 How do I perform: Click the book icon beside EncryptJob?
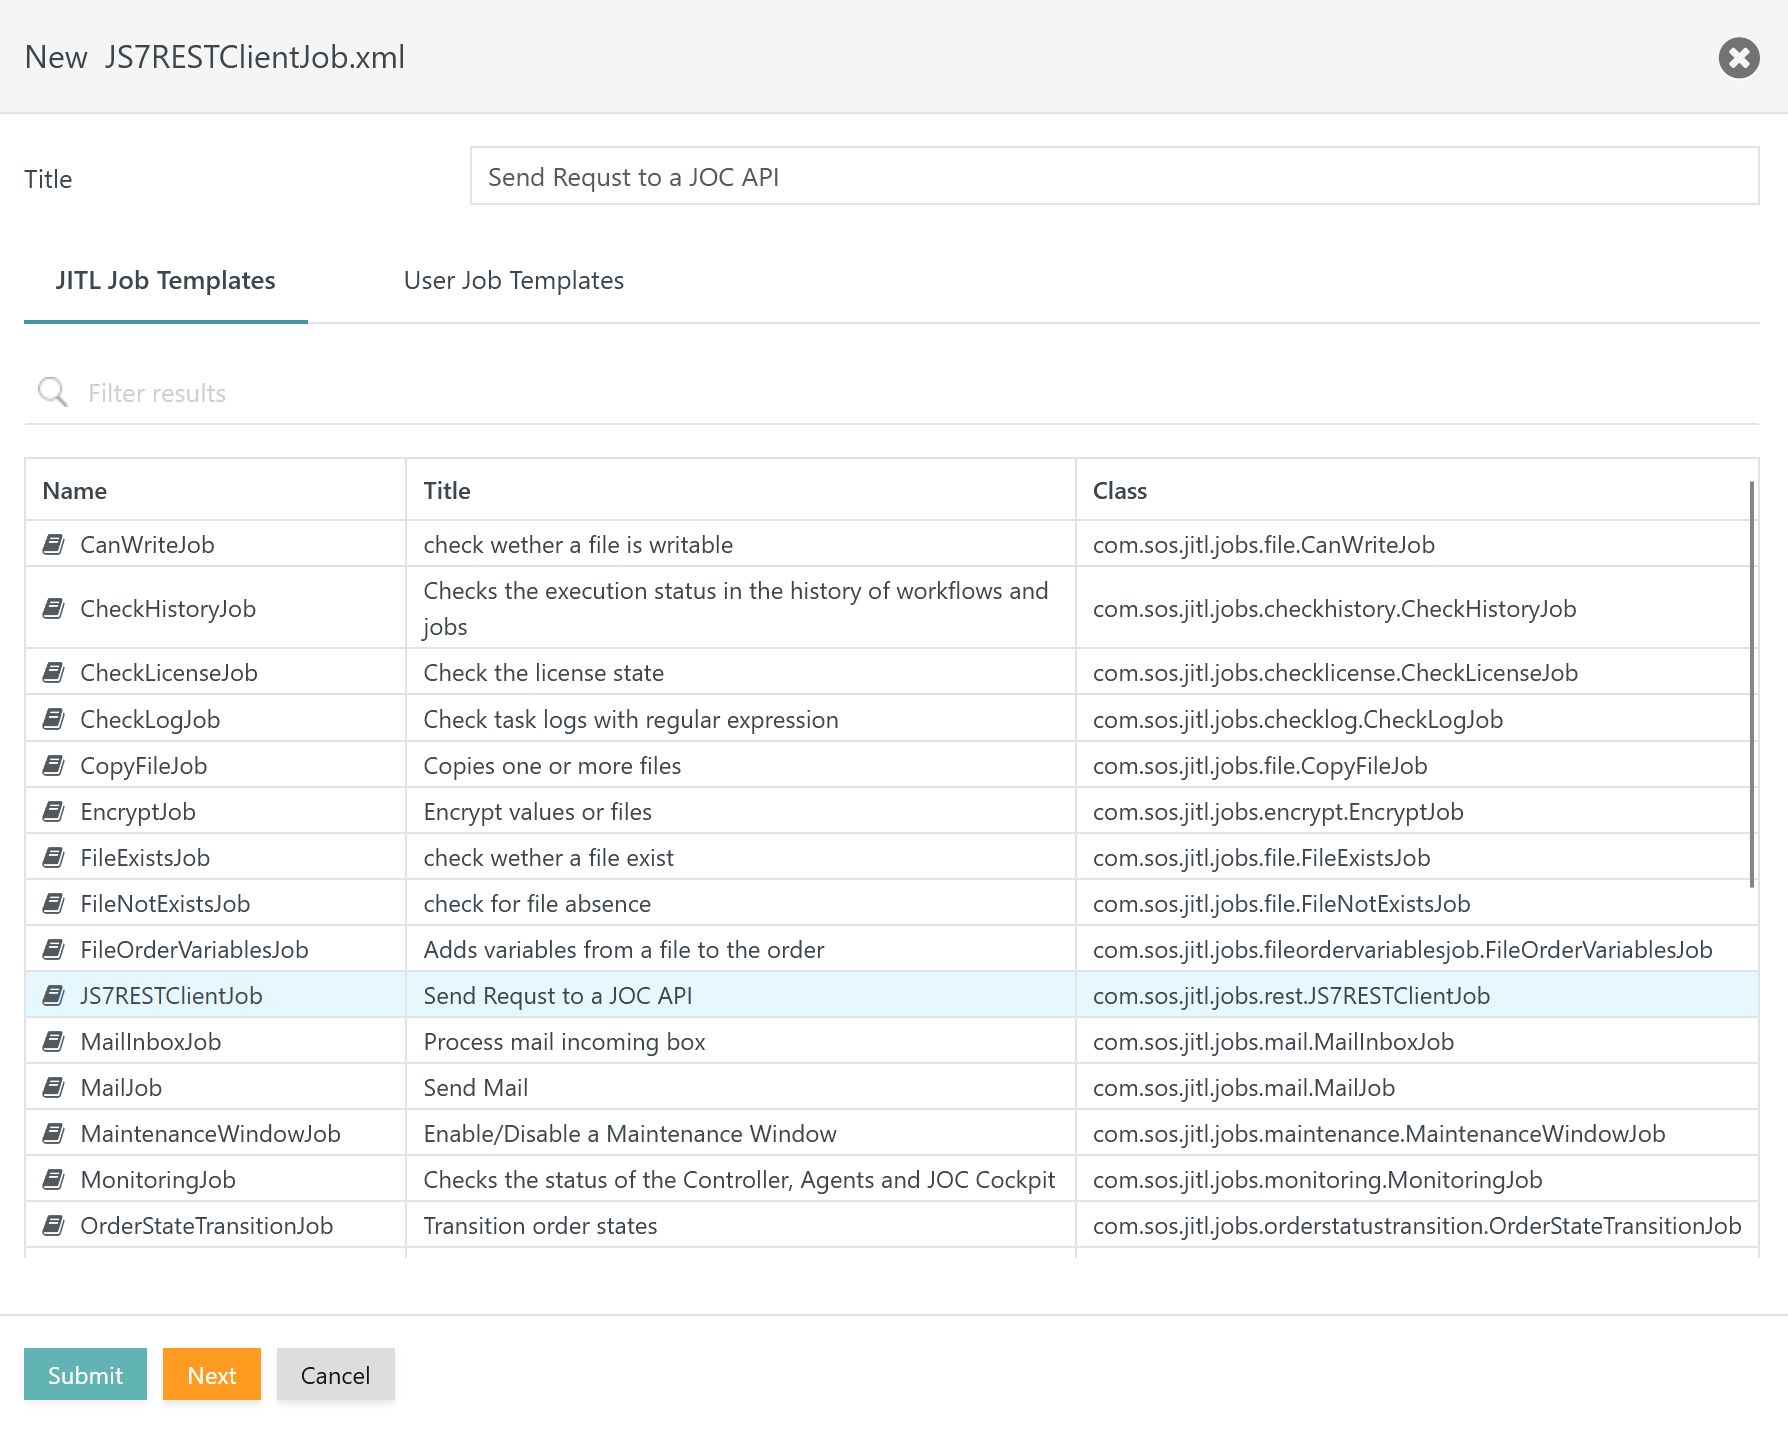tap(54, 811)
